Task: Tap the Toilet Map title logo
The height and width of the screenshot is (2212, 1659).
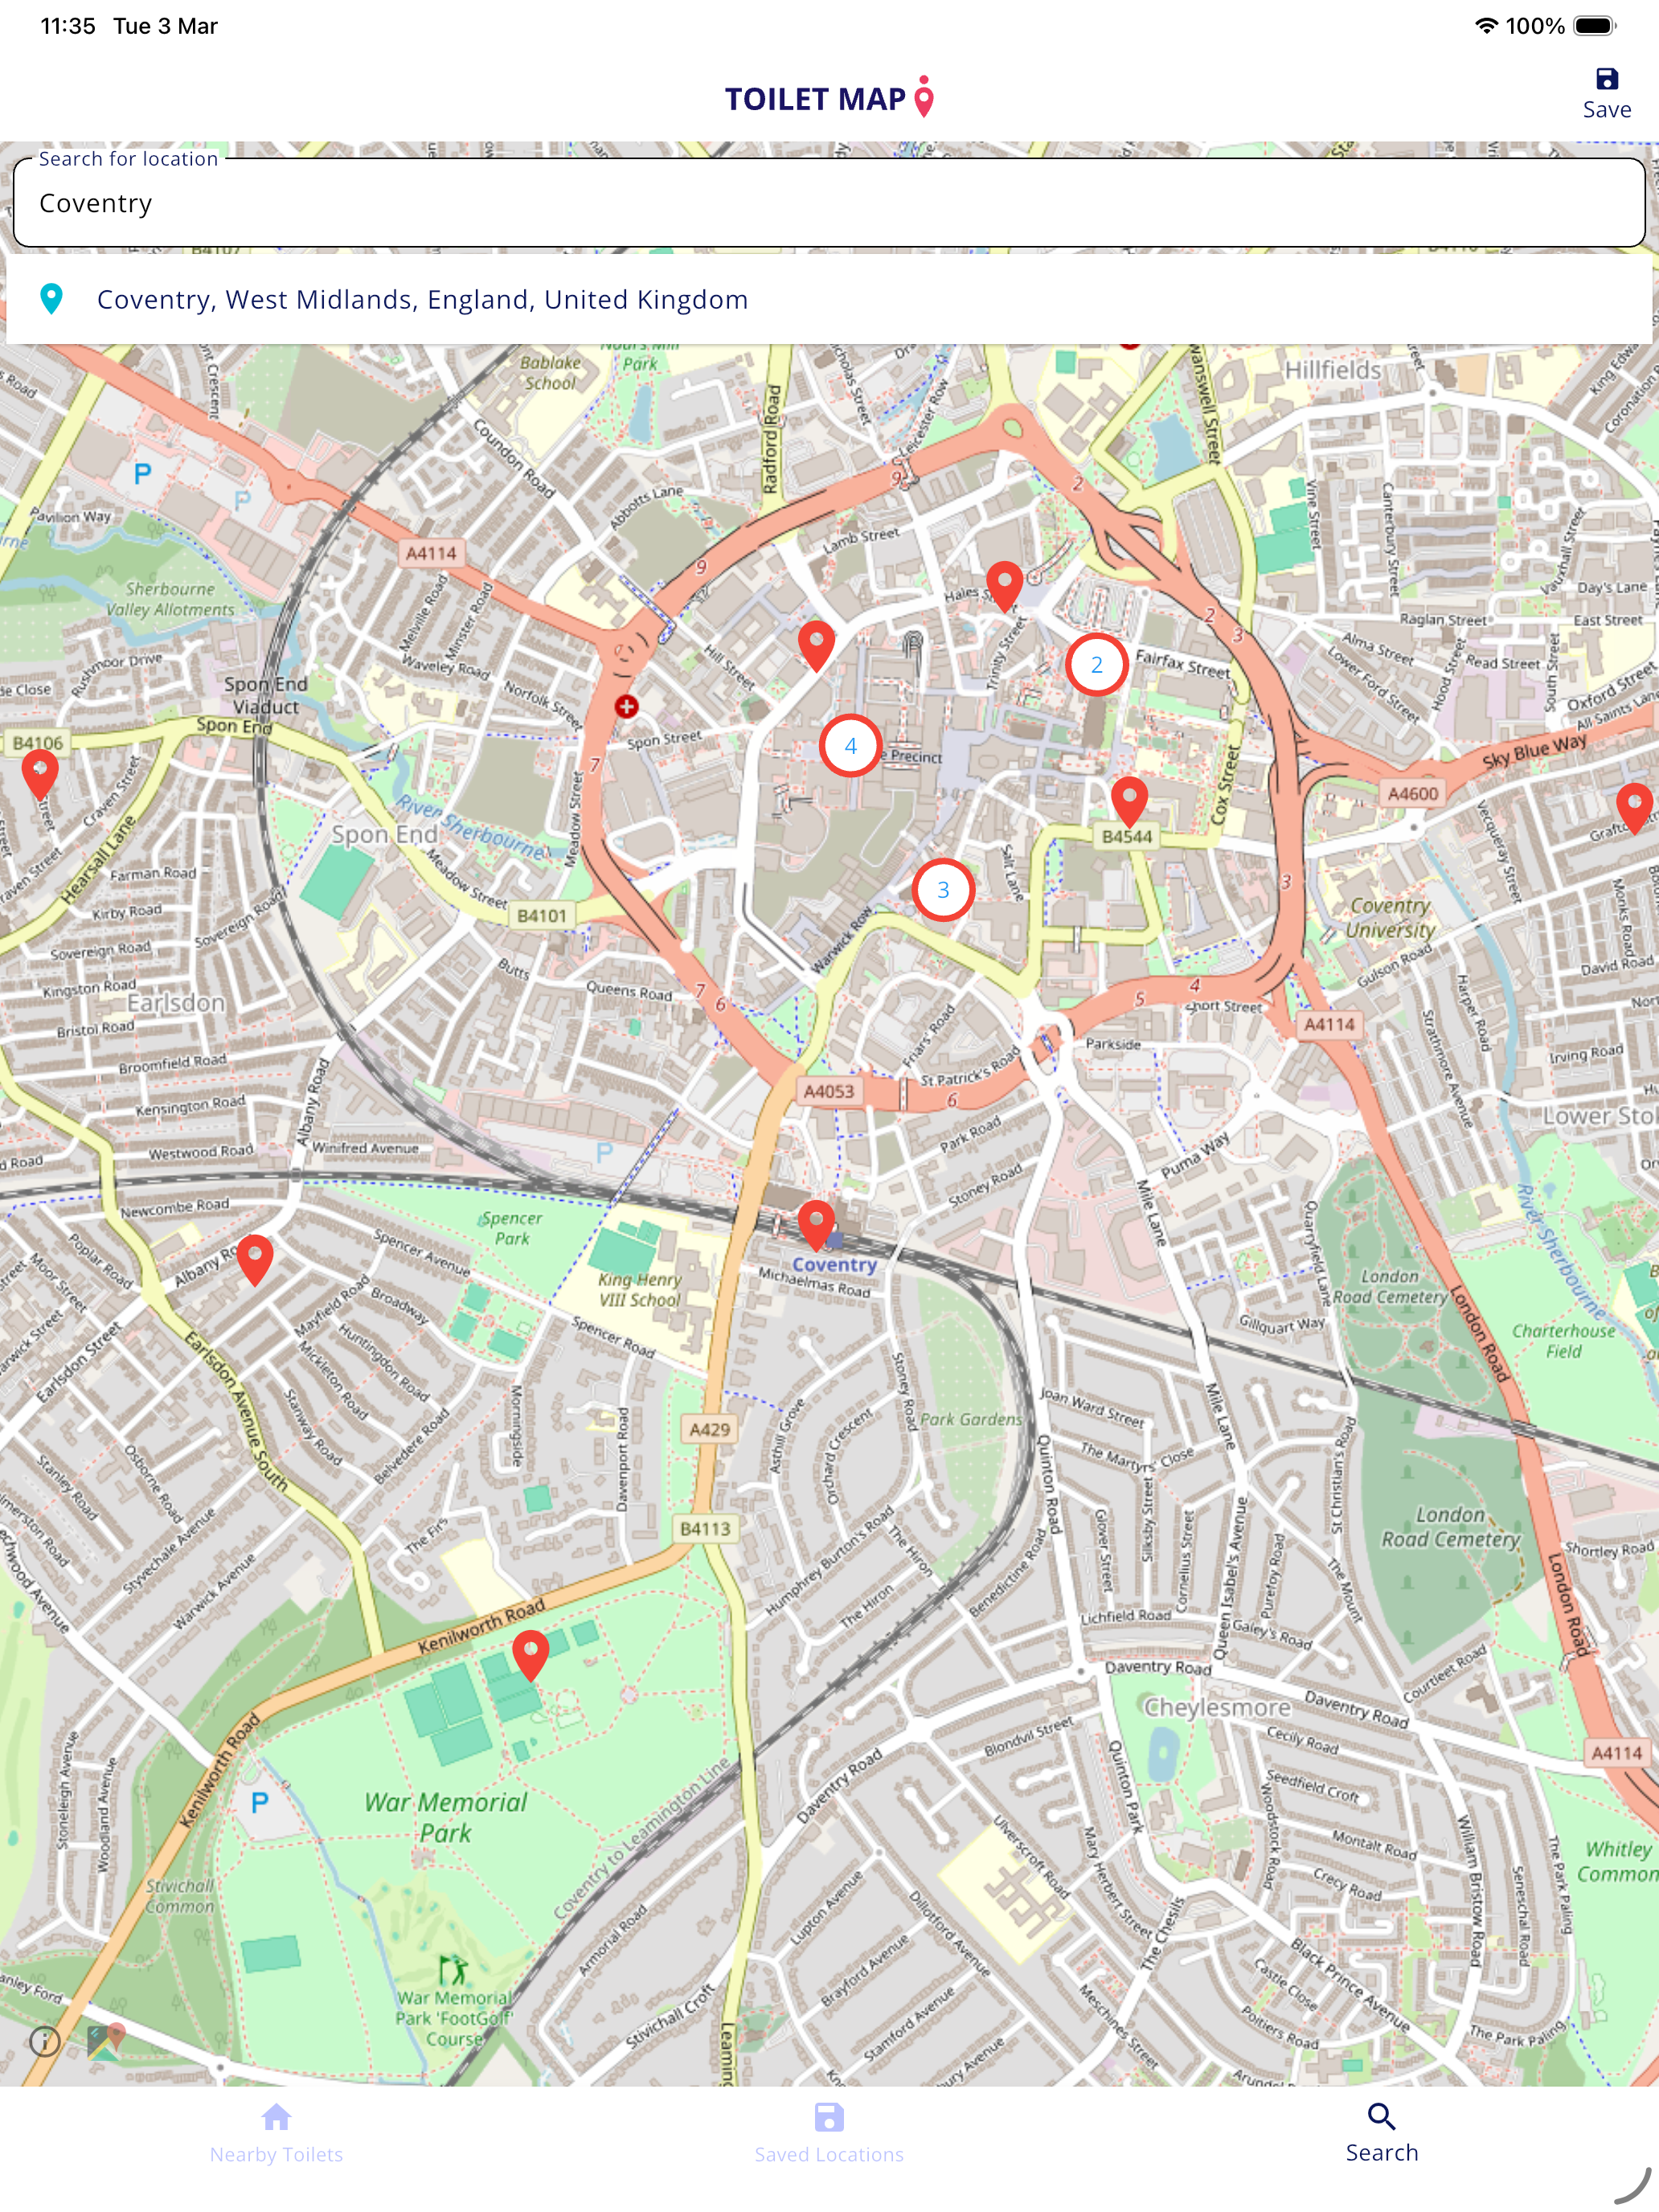Action: click(x=829, y=98)
